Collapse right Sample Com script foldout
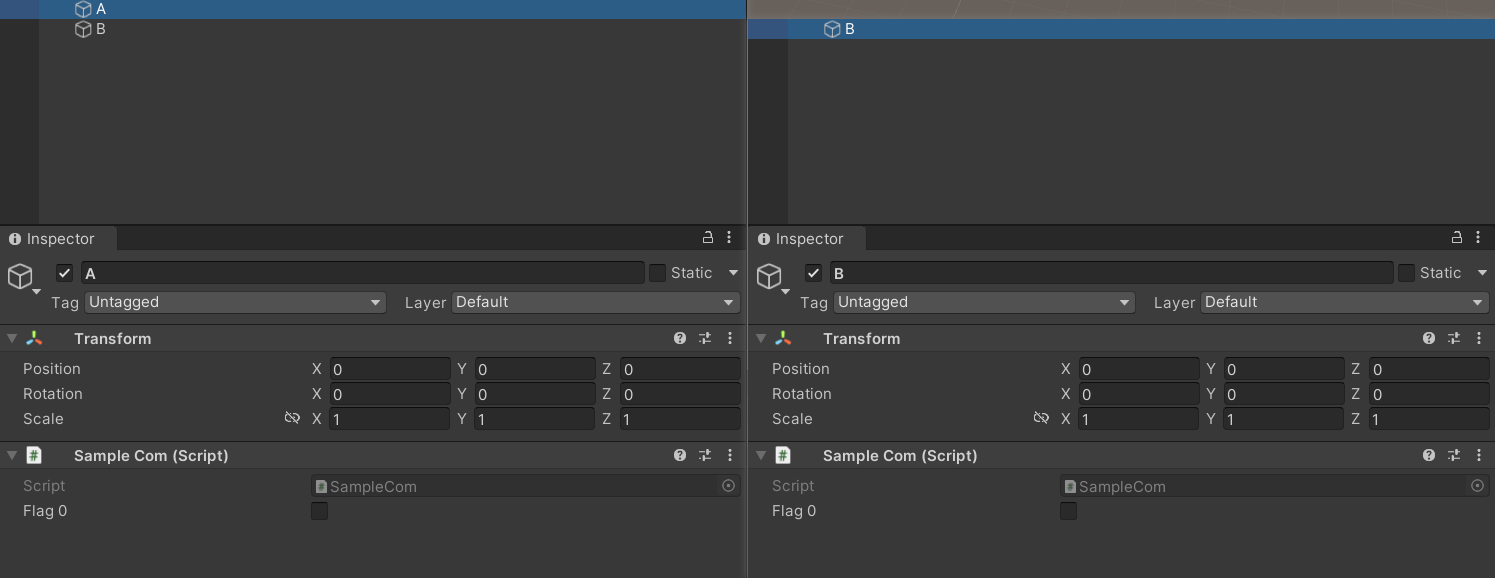The width and height of the screenshot is (1495, 578). click(761, 456)
